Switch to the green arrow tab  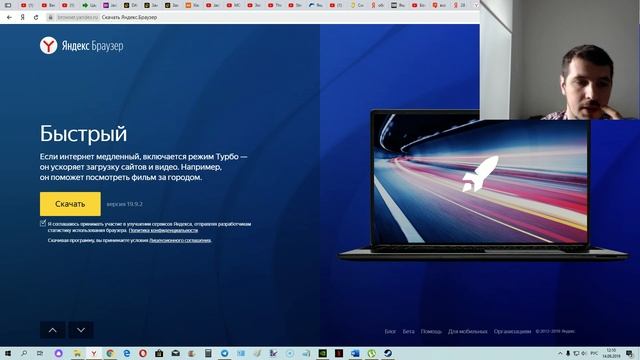89,5
